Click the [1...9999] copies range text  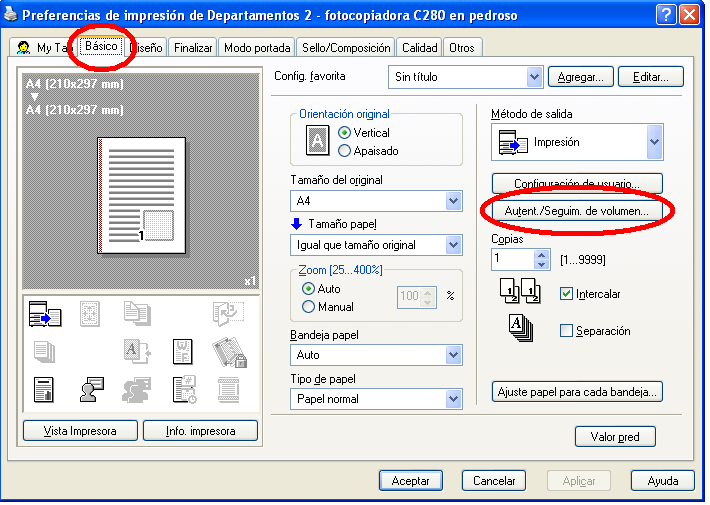583,260
